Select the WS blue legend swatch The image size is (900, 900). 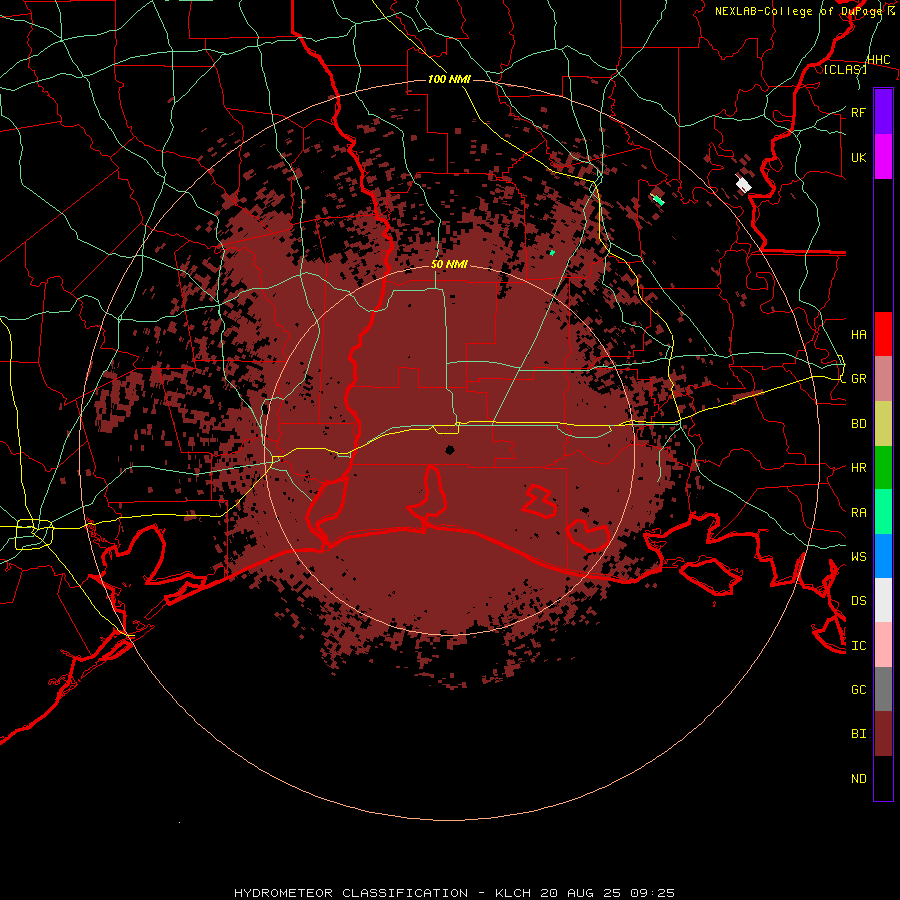883,556
